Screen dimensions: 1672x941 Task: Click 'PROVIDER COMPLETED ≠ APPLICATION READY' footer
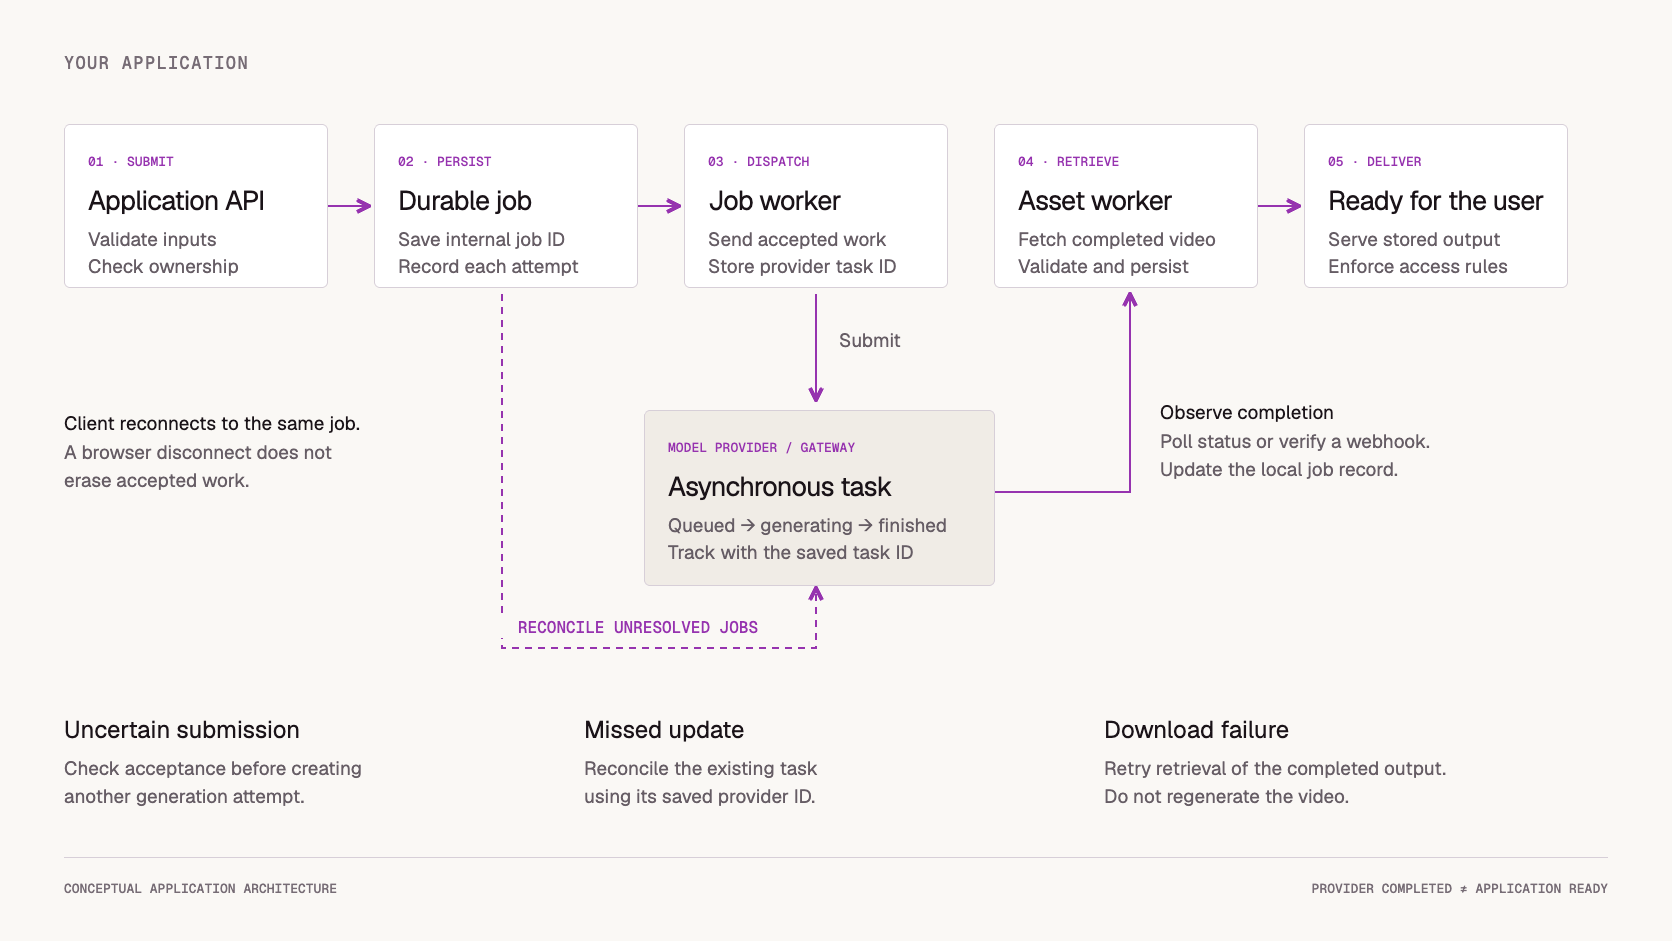1460,888
